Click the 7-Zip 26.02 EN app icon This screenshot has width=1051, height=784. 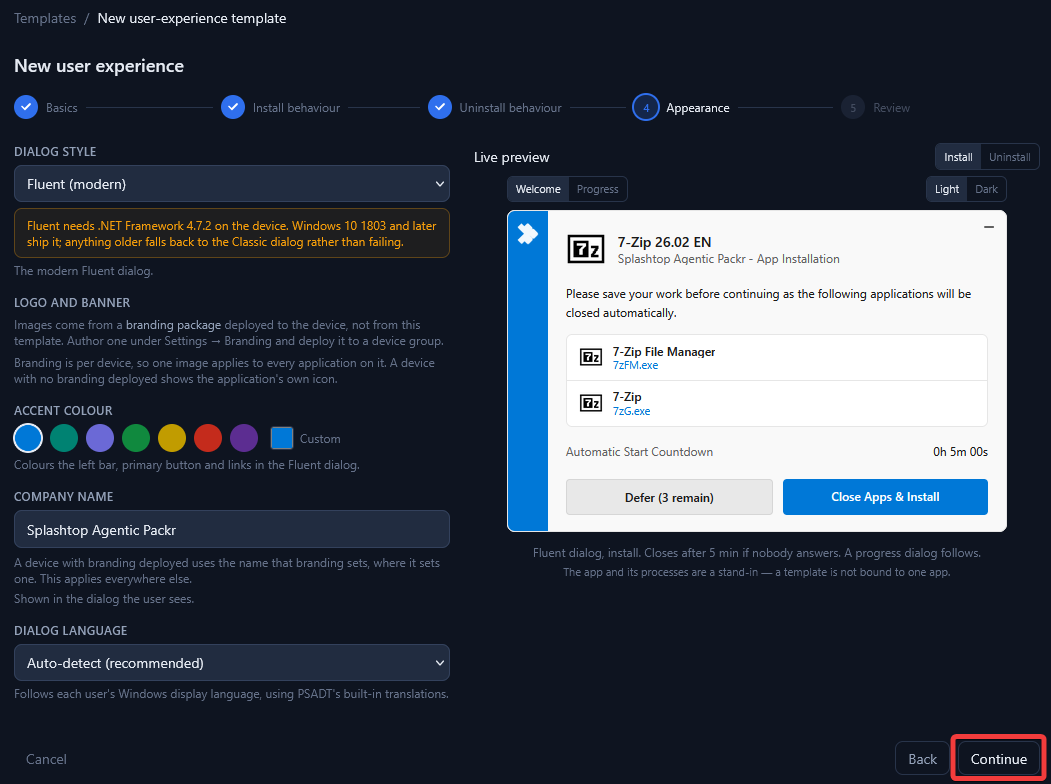[x=586, y=249]
